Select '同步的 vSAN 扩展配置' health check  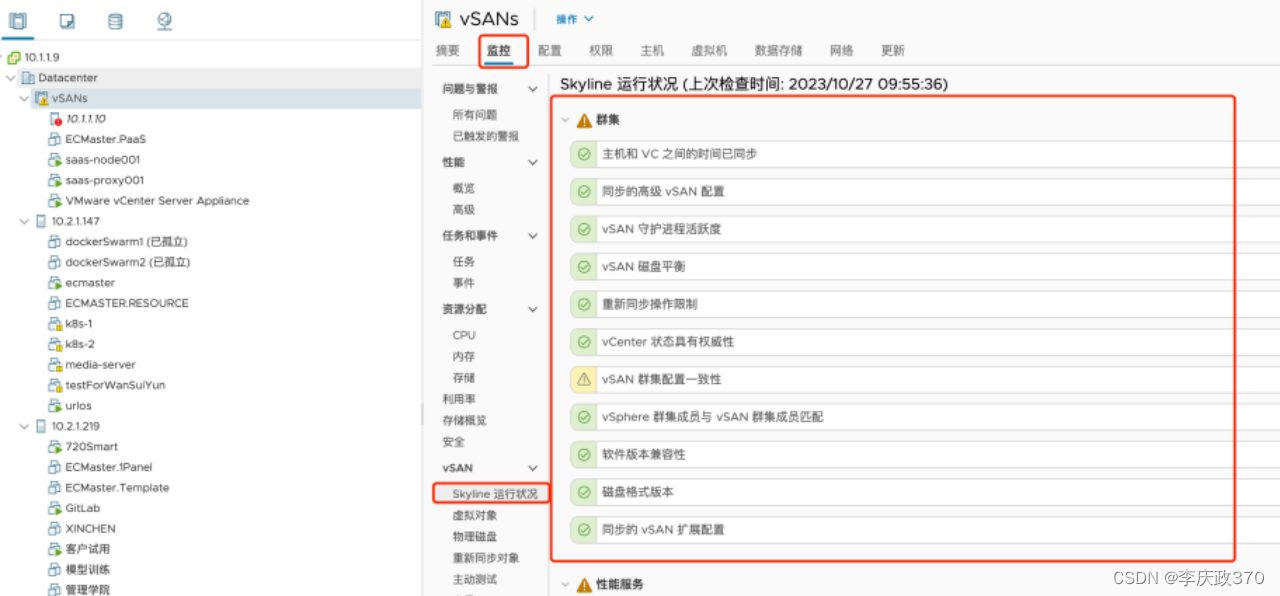(925, 530)
